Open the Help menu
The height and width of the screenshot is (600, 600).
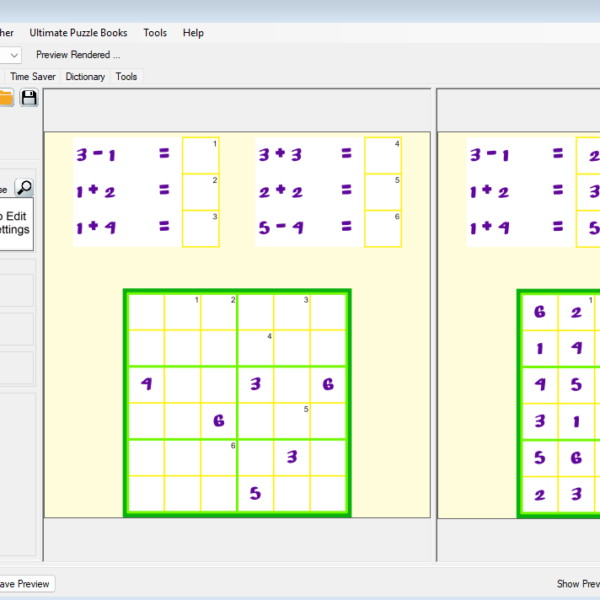[x=193, y=33]
